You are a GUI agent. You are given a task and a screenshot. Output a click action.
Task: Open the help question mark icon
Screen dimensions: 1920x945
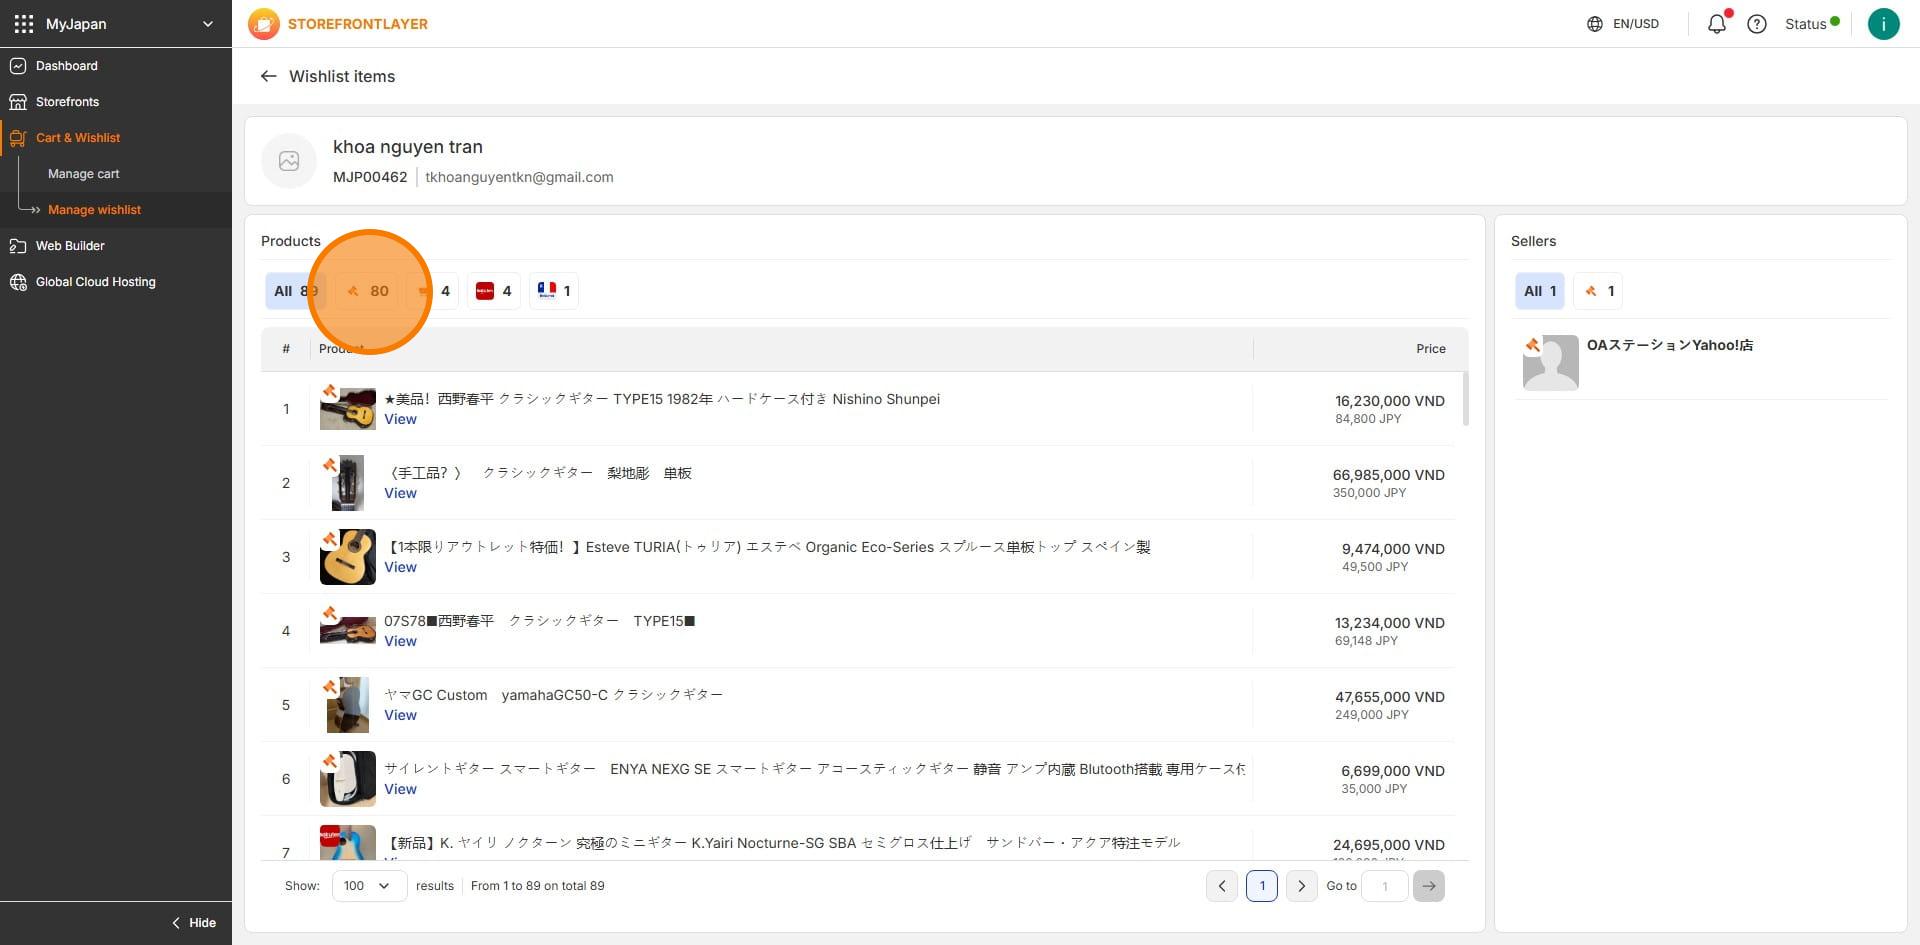pyautogui.click(x=1757, y=24)
